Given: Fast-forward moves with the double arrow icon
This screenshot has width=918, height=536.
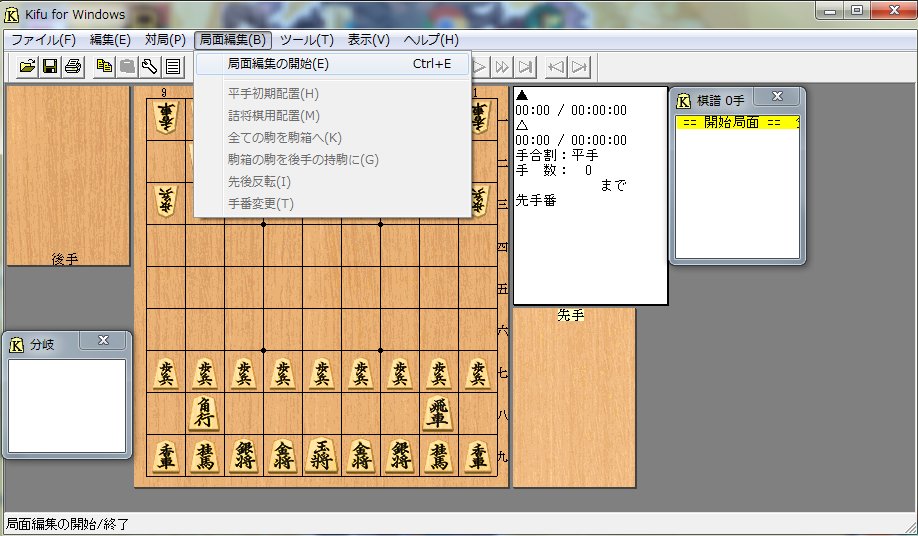Looking at the screenshot, I should 503,67.
